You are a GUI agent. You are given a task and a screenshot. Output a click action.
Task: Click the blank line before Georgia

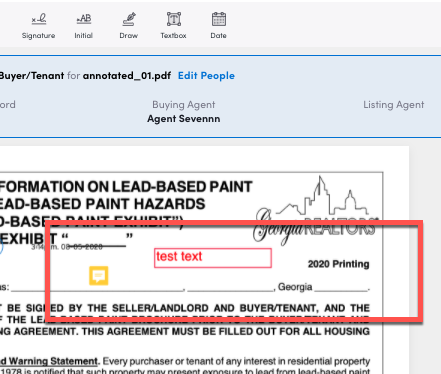[x=230, y=288]
